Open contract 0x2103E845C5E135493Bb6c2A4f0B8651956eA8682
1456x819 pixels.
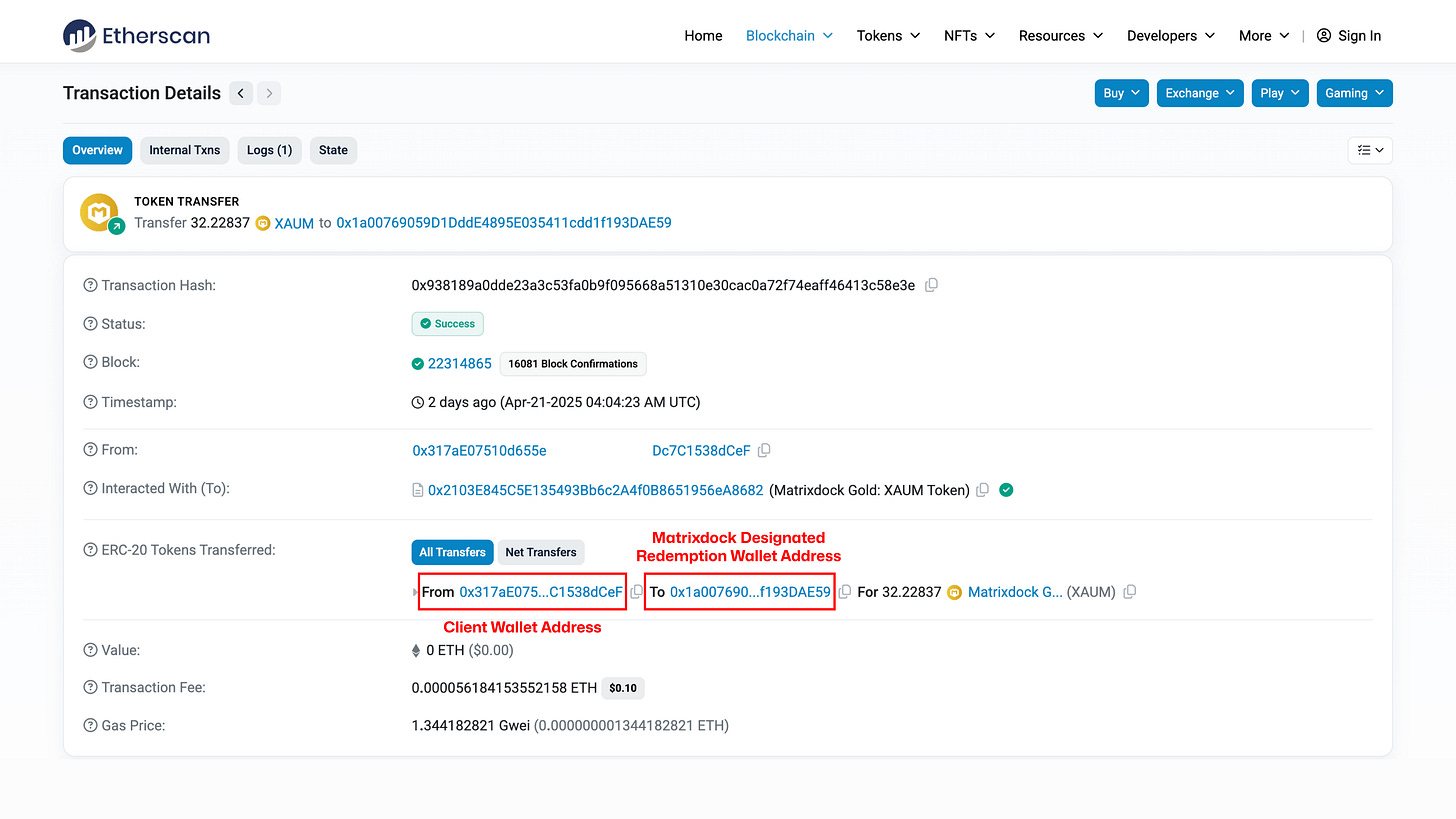click(596, 490)
